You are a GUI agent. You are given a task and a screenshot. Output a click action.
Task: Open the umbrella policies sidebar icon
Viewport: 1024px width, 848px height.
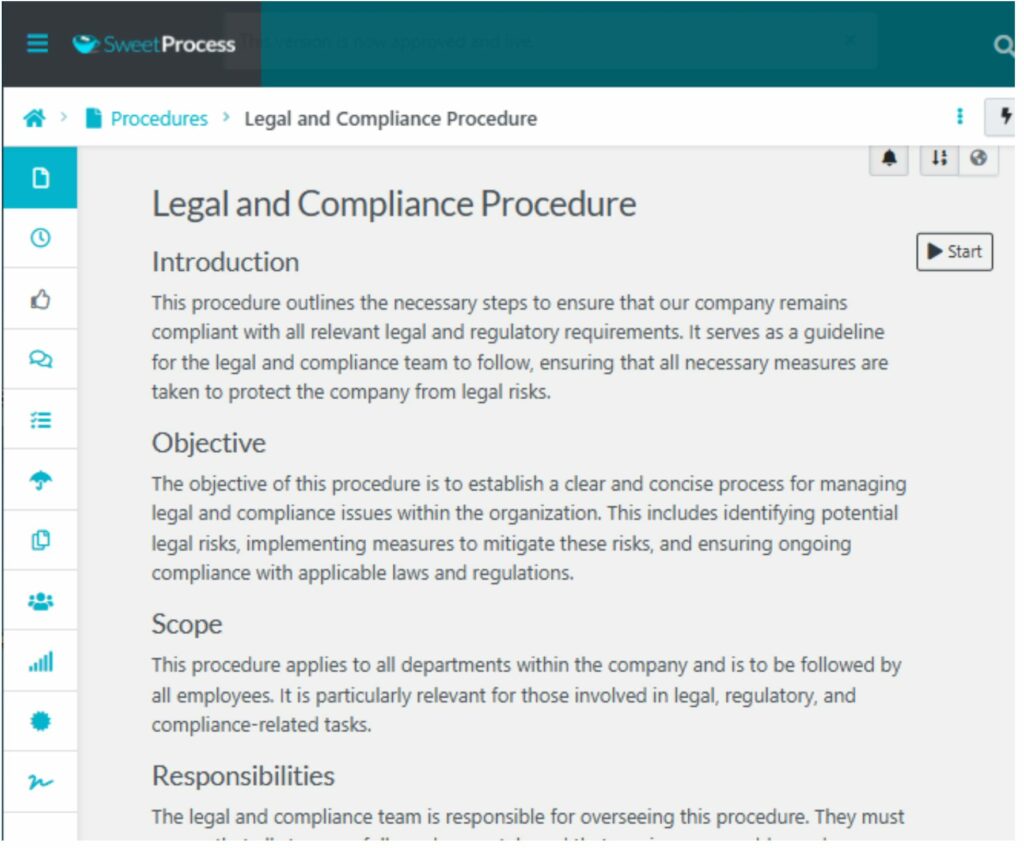pyautogui.click(x=40, y=480)
